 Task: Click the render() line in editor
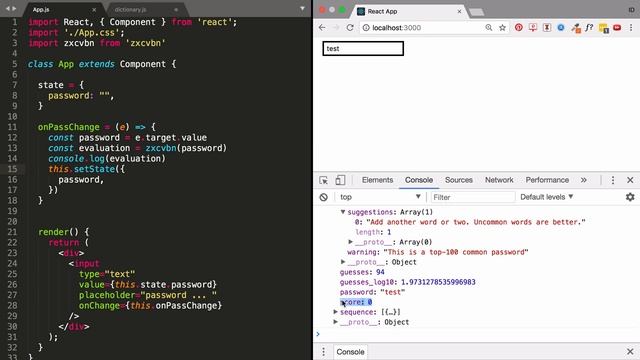click(63, 232)
